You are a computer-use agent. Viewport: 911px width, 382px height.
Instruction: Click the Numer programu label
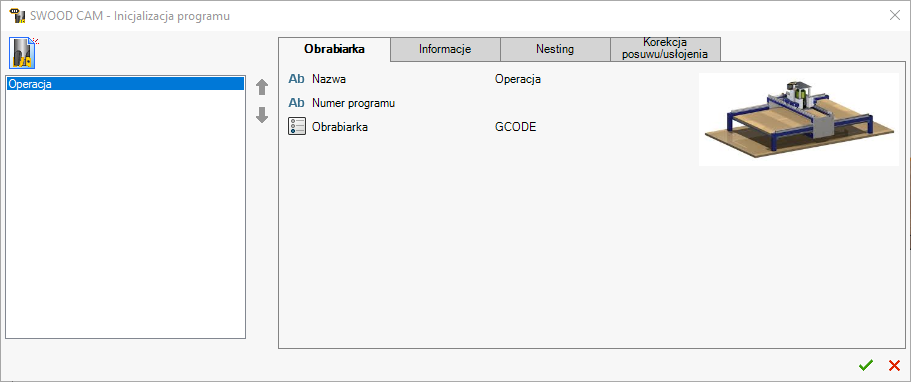[354, 103]
